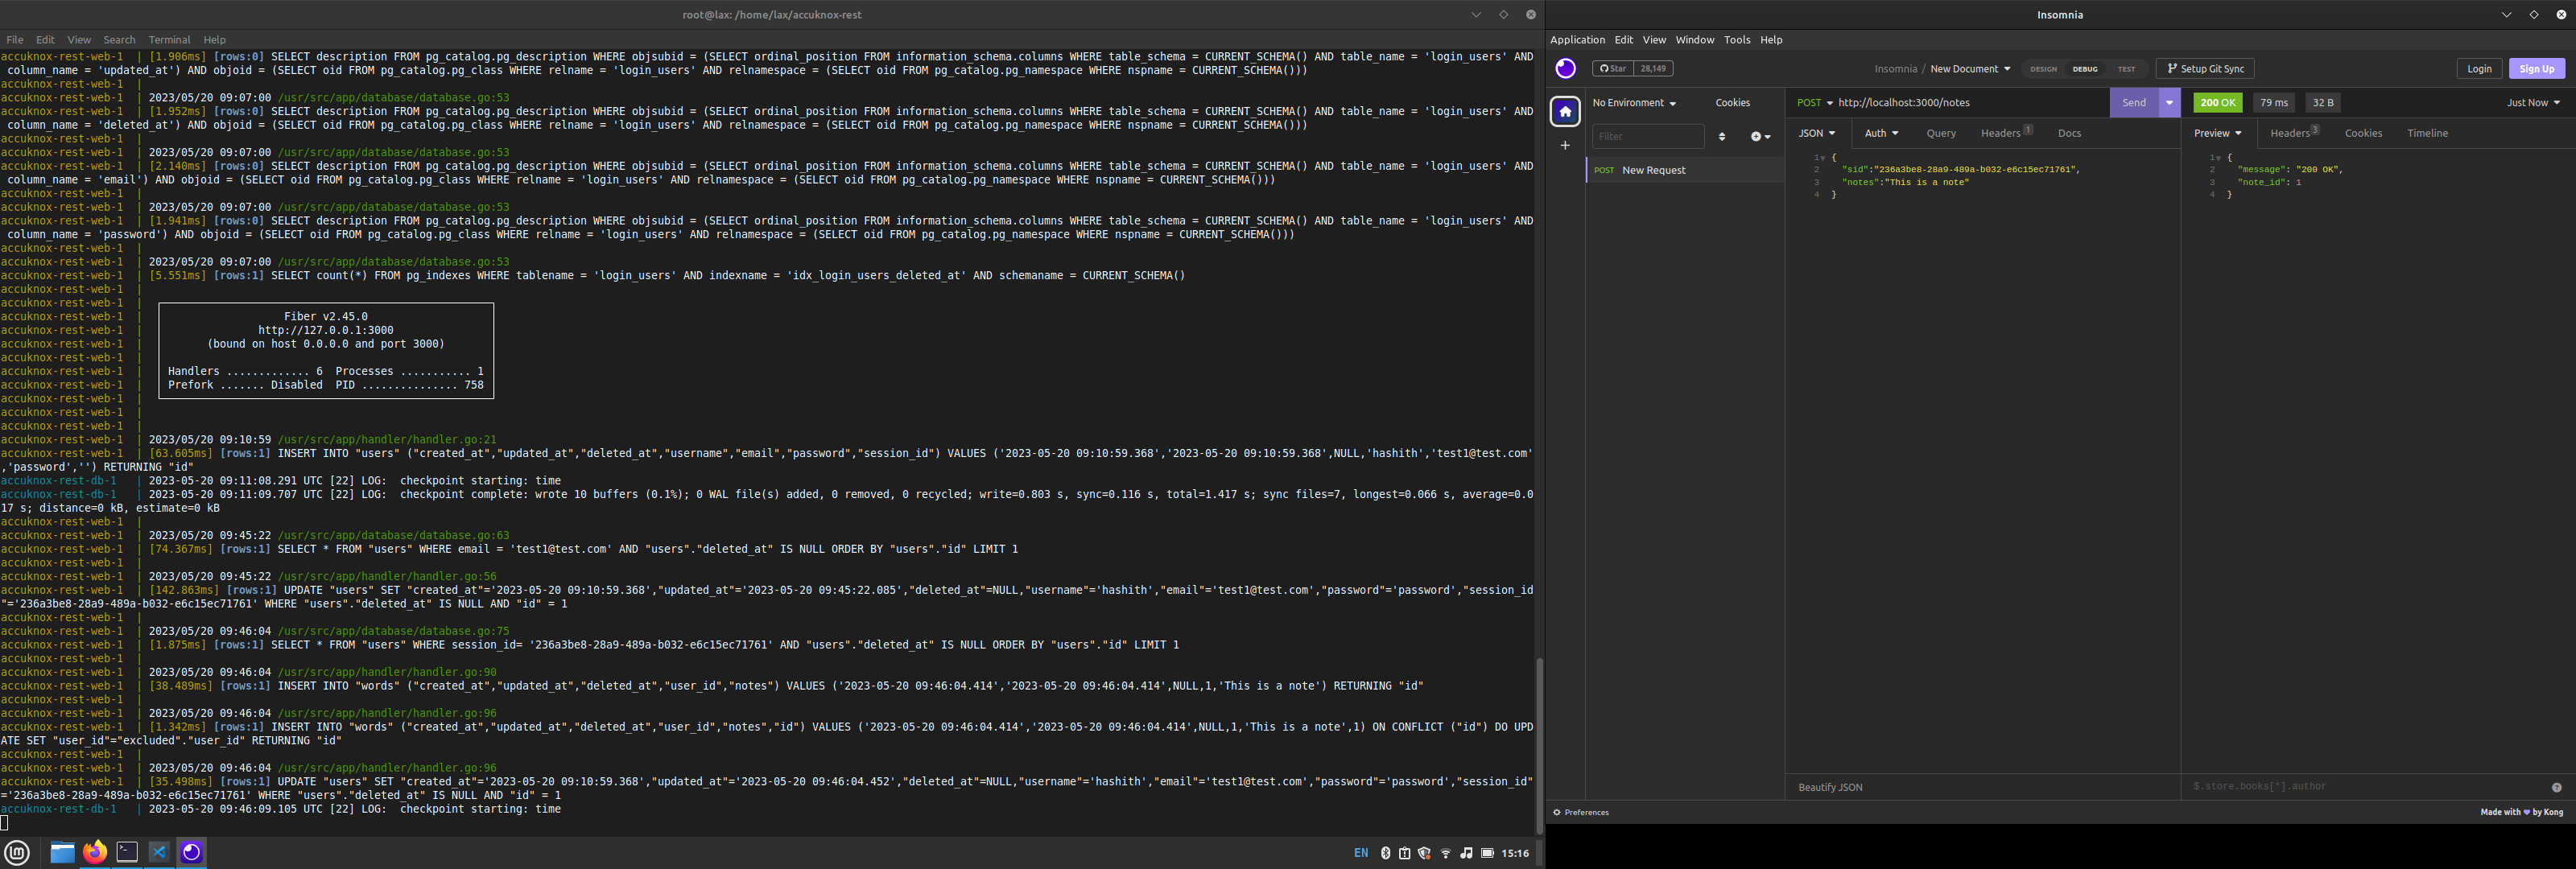Open VS Code from the taskbar
This screenshot has height=869, width=2576.
(159, 852)
